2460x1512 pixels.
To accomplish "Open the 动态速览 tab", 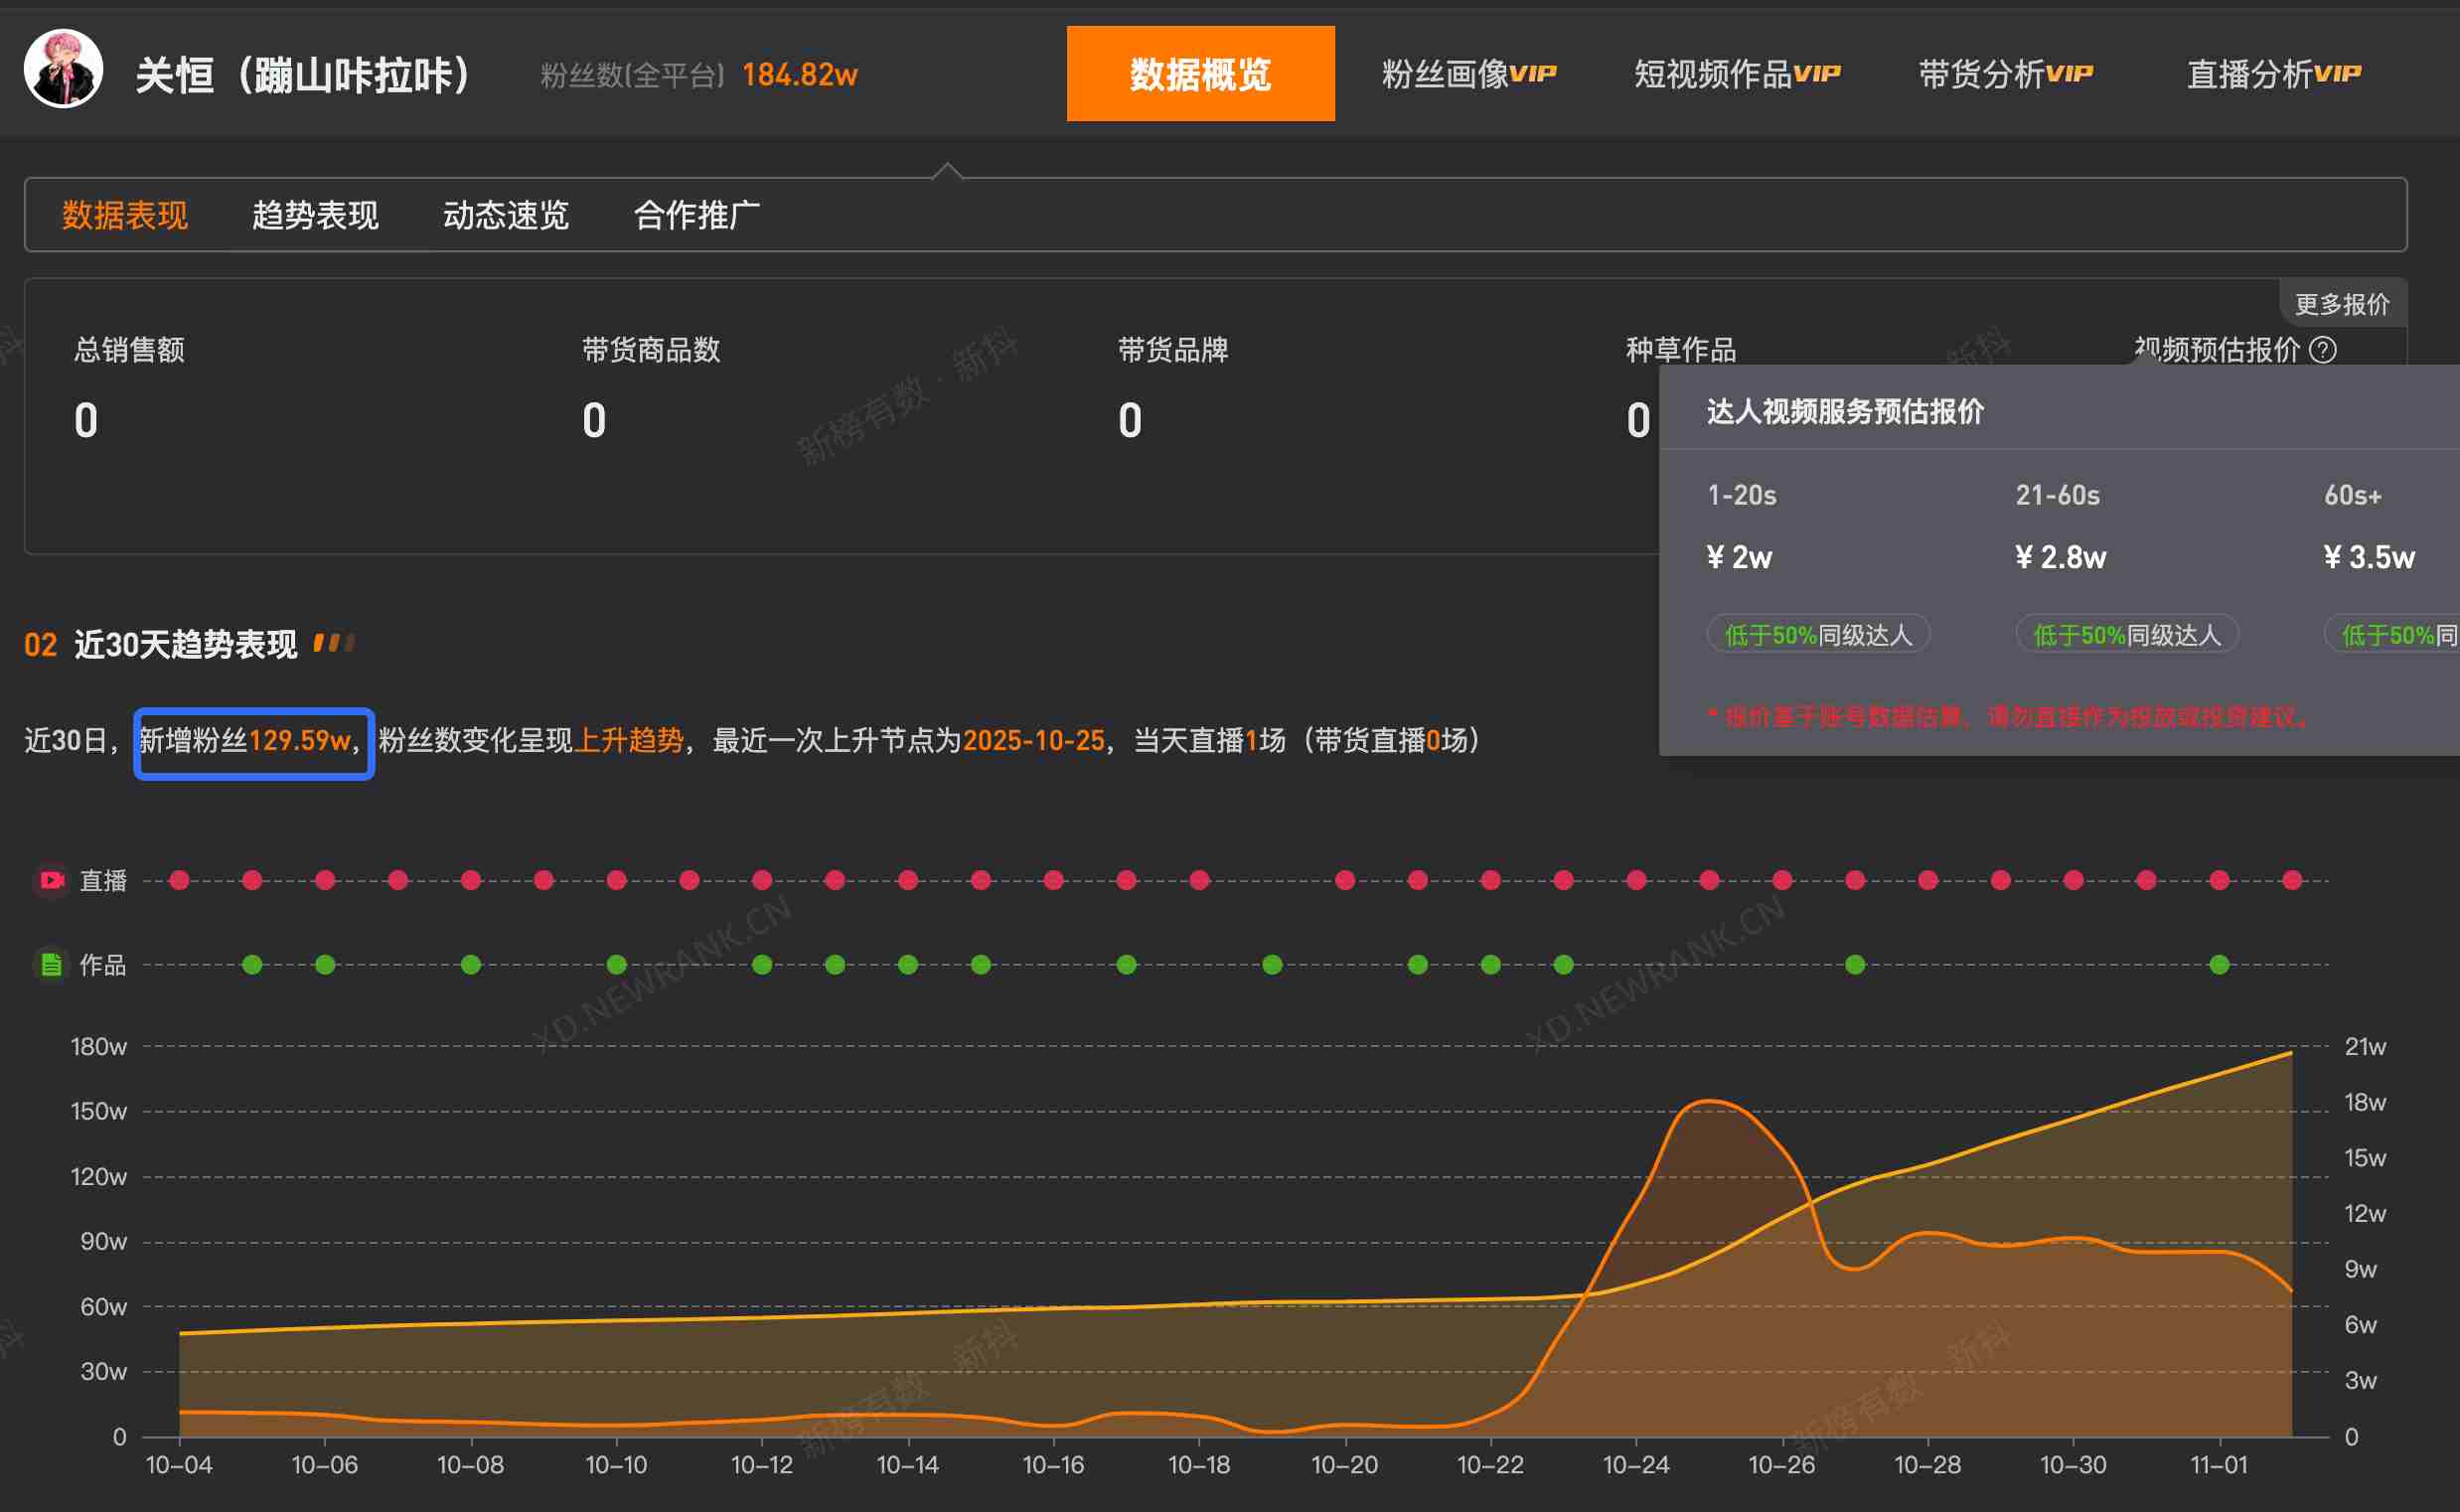I will (x=505, y=215).
